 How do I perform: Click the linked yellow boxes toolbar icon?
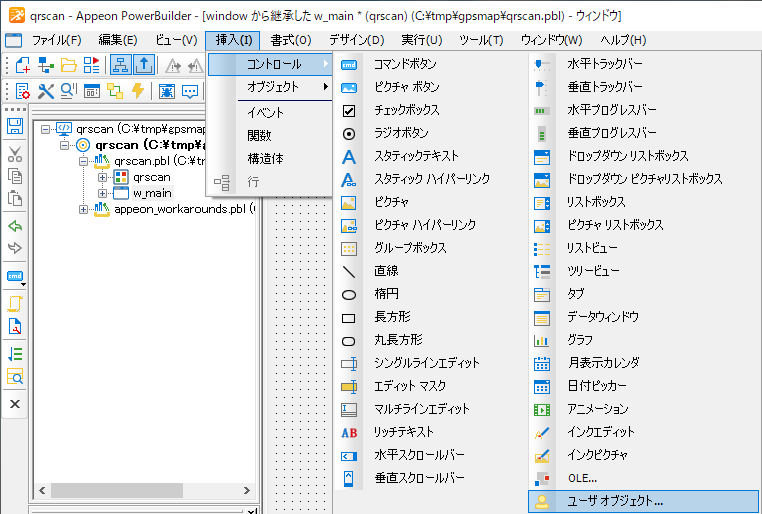point(115,91)
